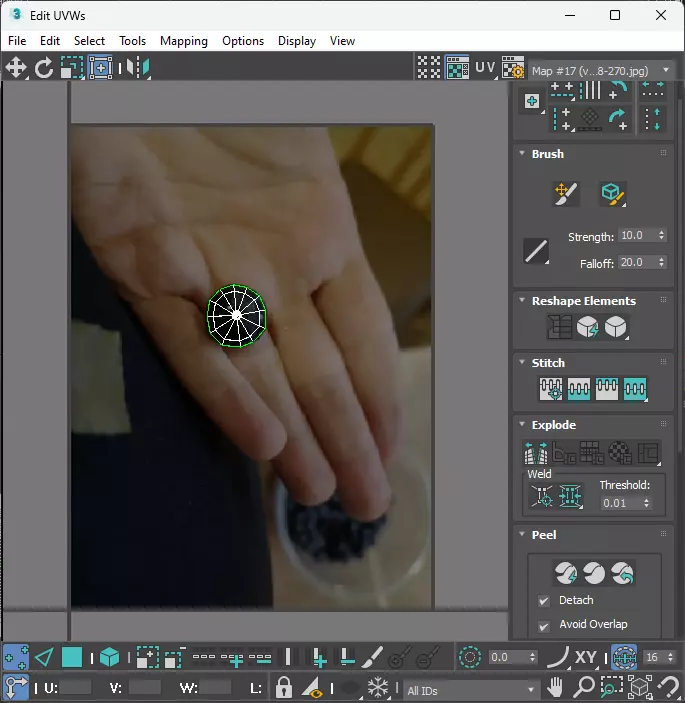685x703 pixels.
Task: Click the Weld Threshold value field
Action: [621, 503]
